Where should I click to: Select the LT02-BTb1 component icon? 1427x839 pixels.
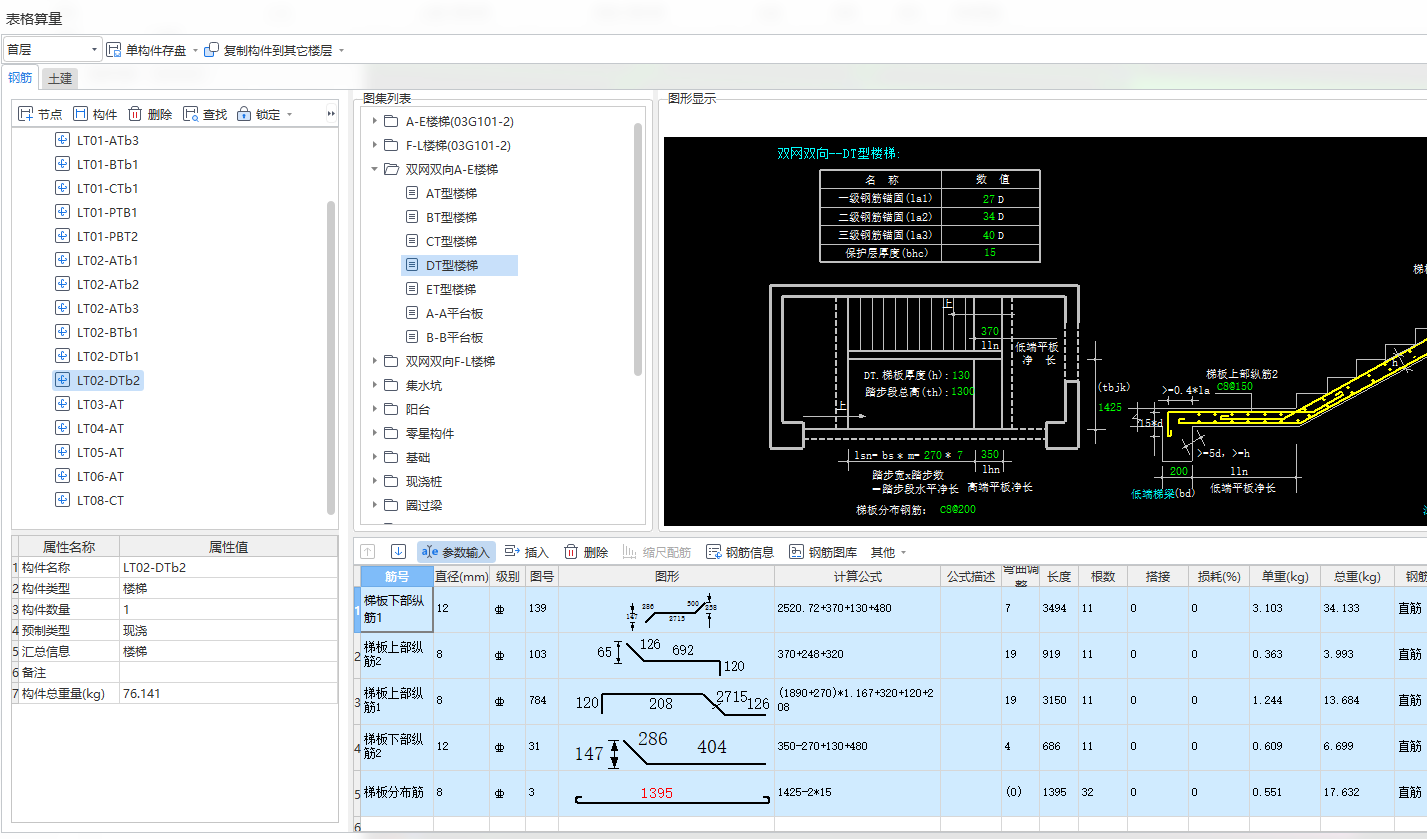[x=63, y=332]
